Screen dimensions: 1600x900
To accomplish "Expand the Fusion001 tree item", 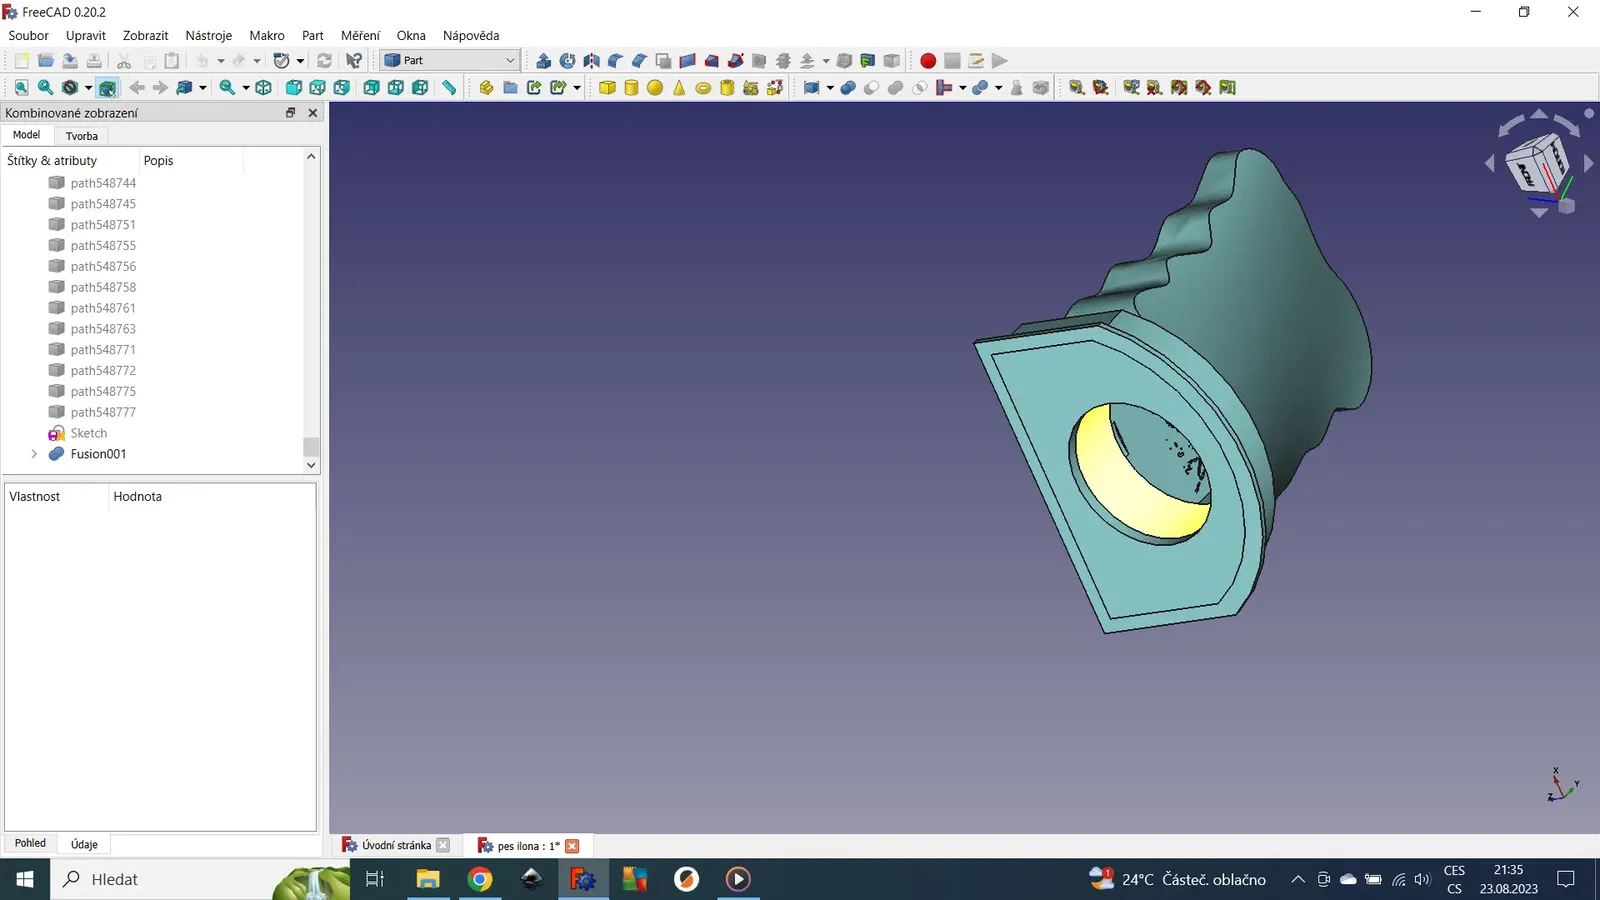I will pos(35,454).
